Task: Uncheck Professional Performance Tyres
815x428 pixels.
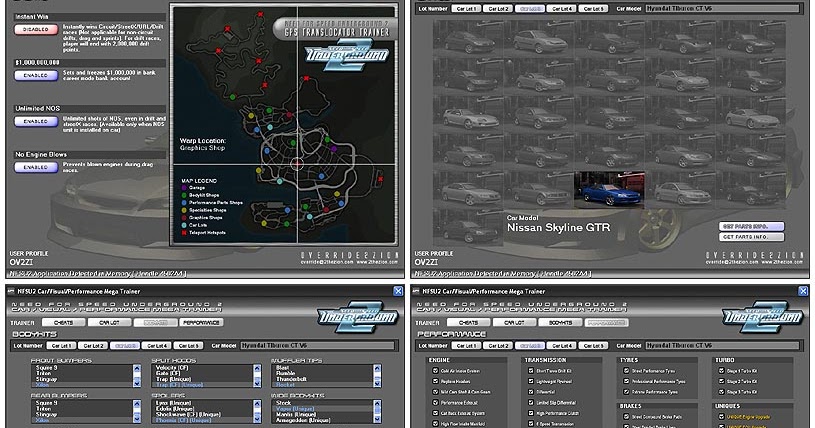Action: [x=626, y=381]
